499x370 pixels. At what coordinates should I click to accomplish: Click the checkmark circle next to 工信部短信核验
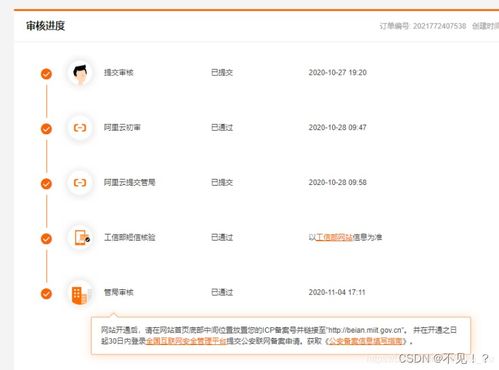pyautogui.click(x=46, y=239)
